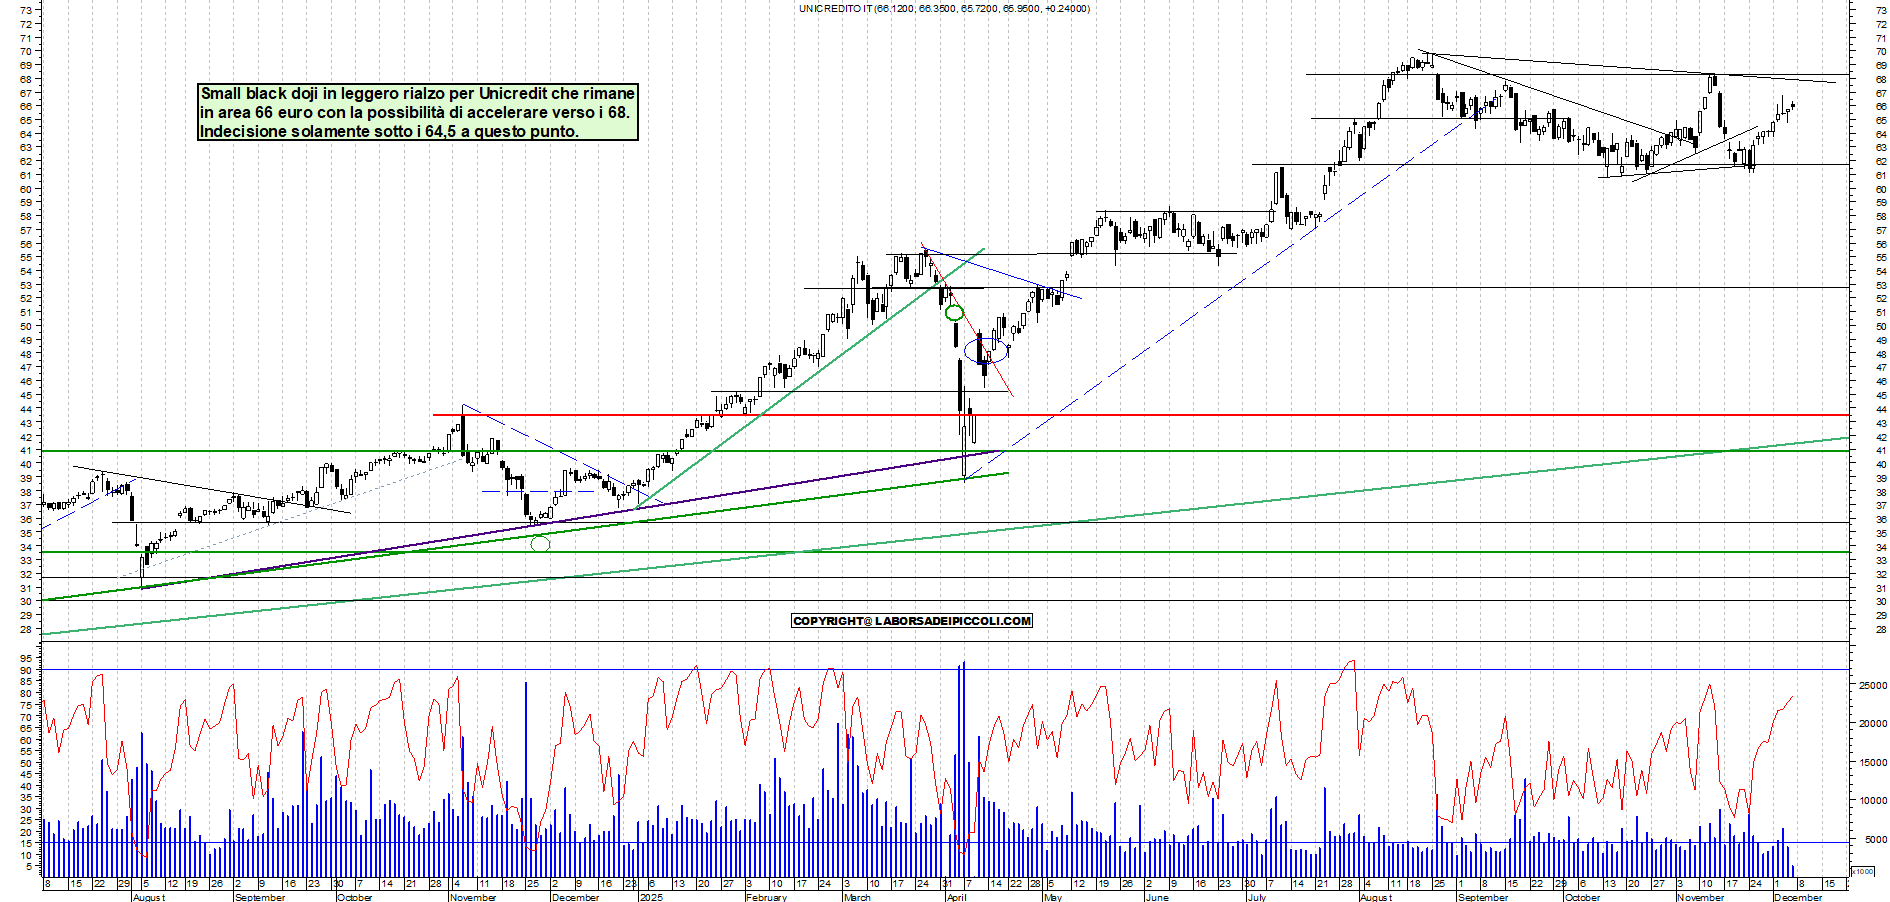The width and height of the screenshot is (1890, 902).
Task: Click the April month label
Action: pyautogui.click(x=956, y=897)
